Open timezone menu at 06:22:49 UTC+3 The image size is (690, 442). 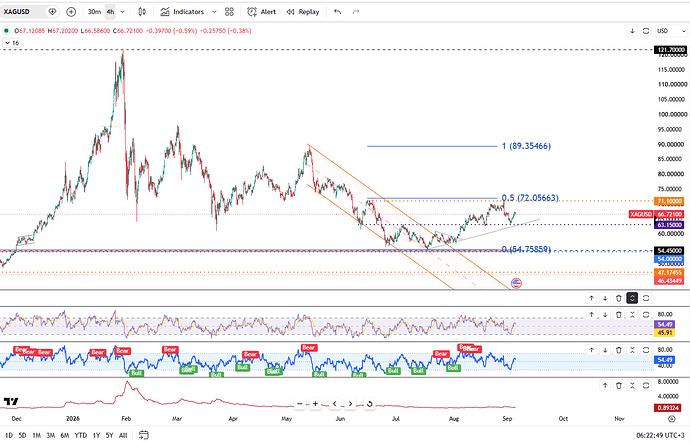660,435
